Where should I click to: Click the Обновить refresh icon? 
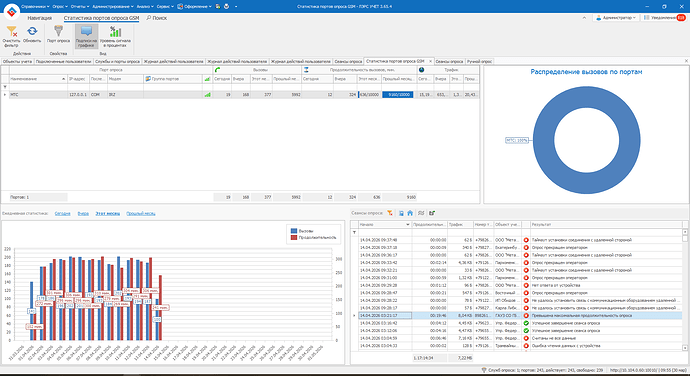point(32,31)
